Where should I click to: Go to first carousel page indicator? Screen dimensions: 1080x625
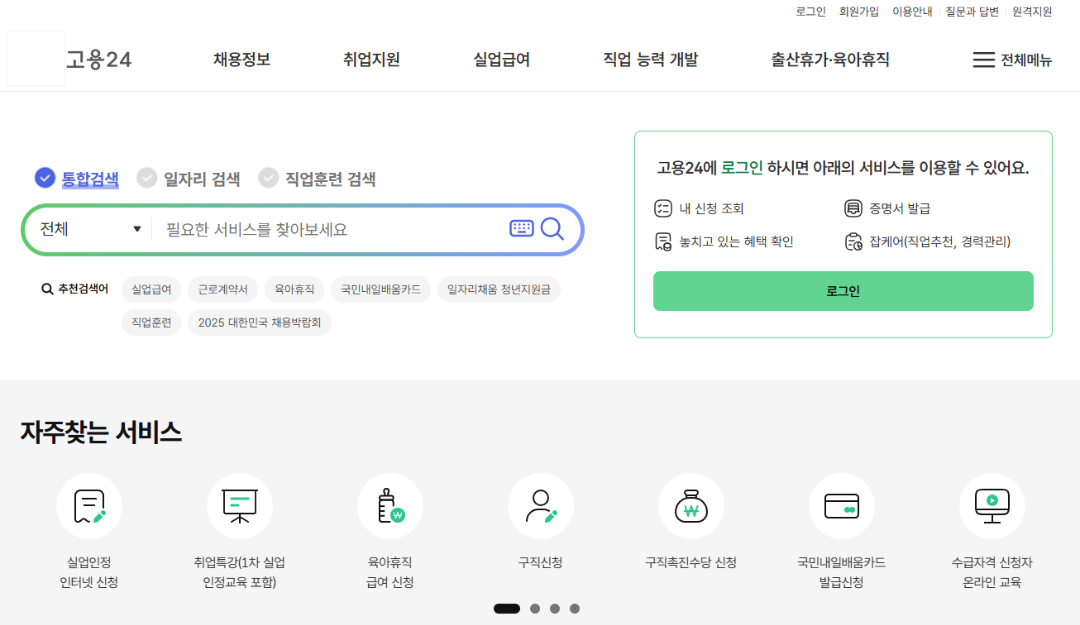point(507,608)
